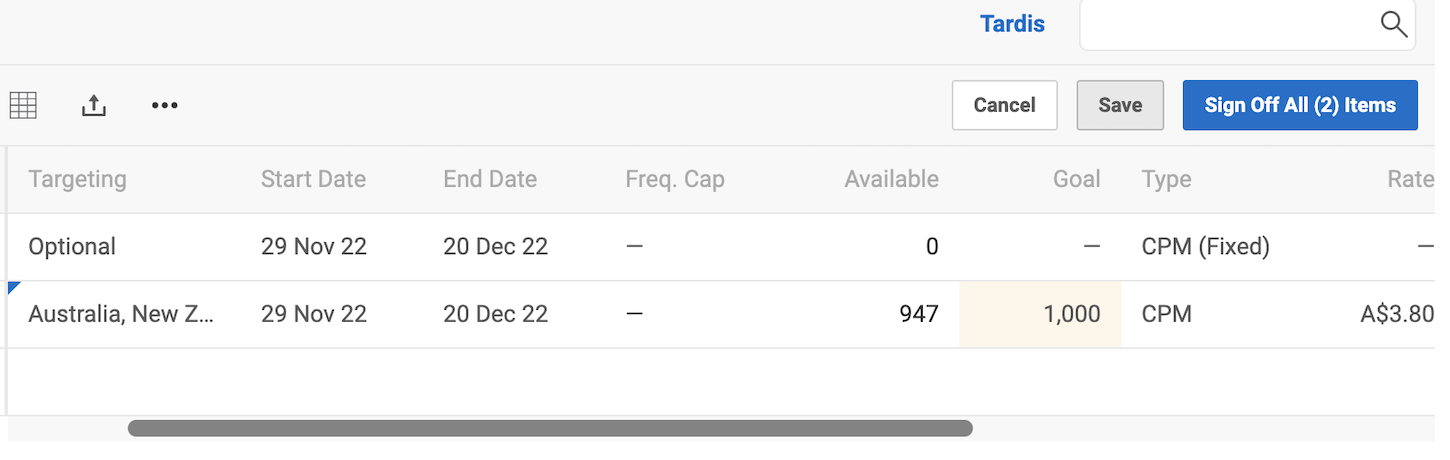
Task: Click the horizontal scrollbar thumb
Action: 550,428
